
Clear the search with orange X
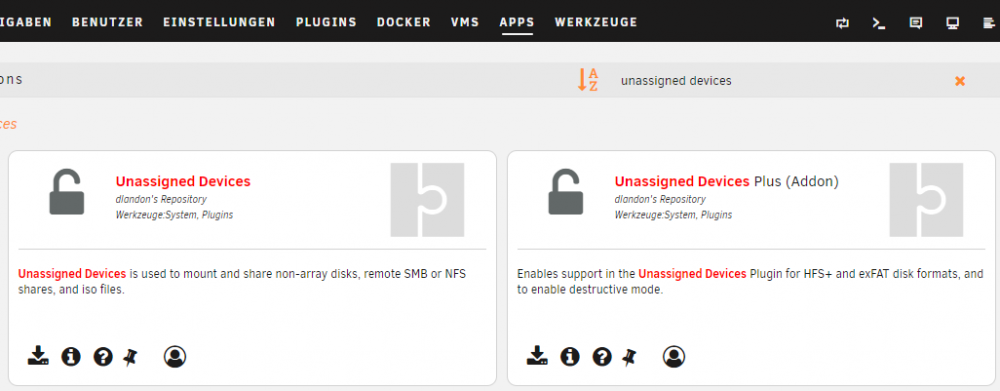tap(960, 81)
